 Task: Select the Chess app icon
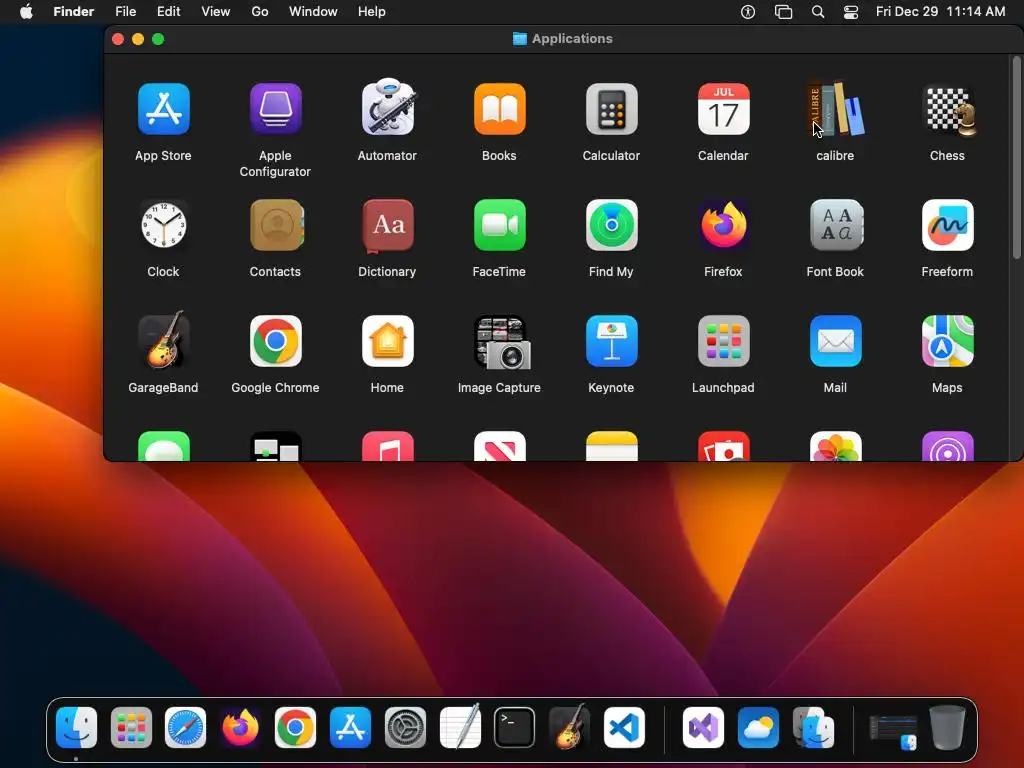pyautogui.click(x=948, y=111)
